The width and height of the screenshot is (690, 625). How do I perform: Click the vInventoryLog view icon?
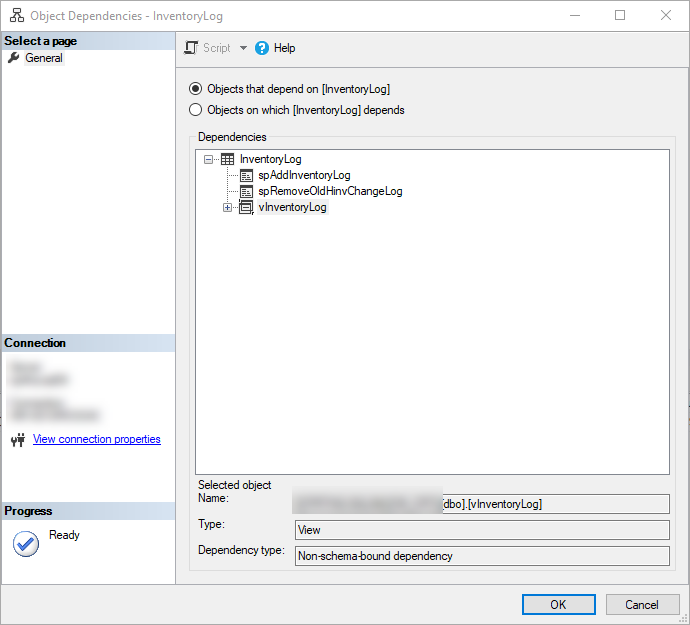(x=246, y=207)
